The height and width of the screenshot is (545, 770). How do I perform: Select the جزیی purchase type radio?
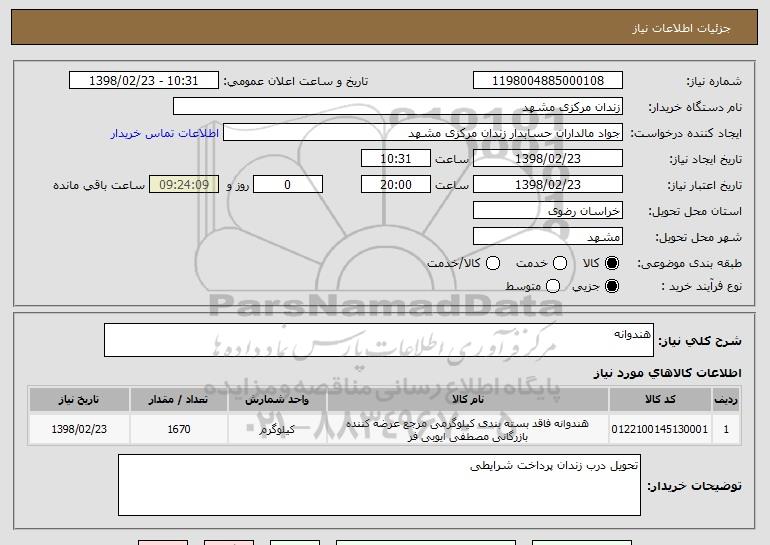pyautogui.click(x=612, y=286)
